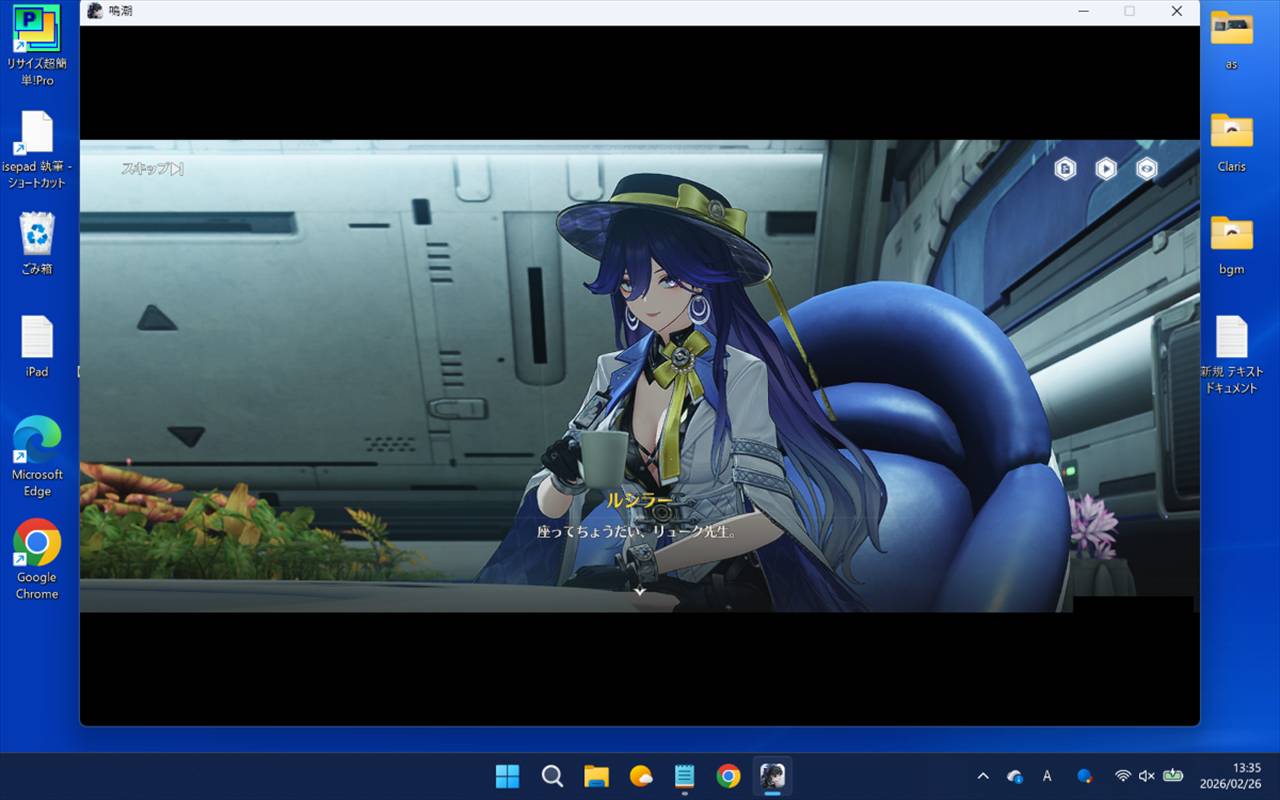Open the OneDrive tray icon
The height and width of the screenshot is (800, 1280).
(1015, 776)
